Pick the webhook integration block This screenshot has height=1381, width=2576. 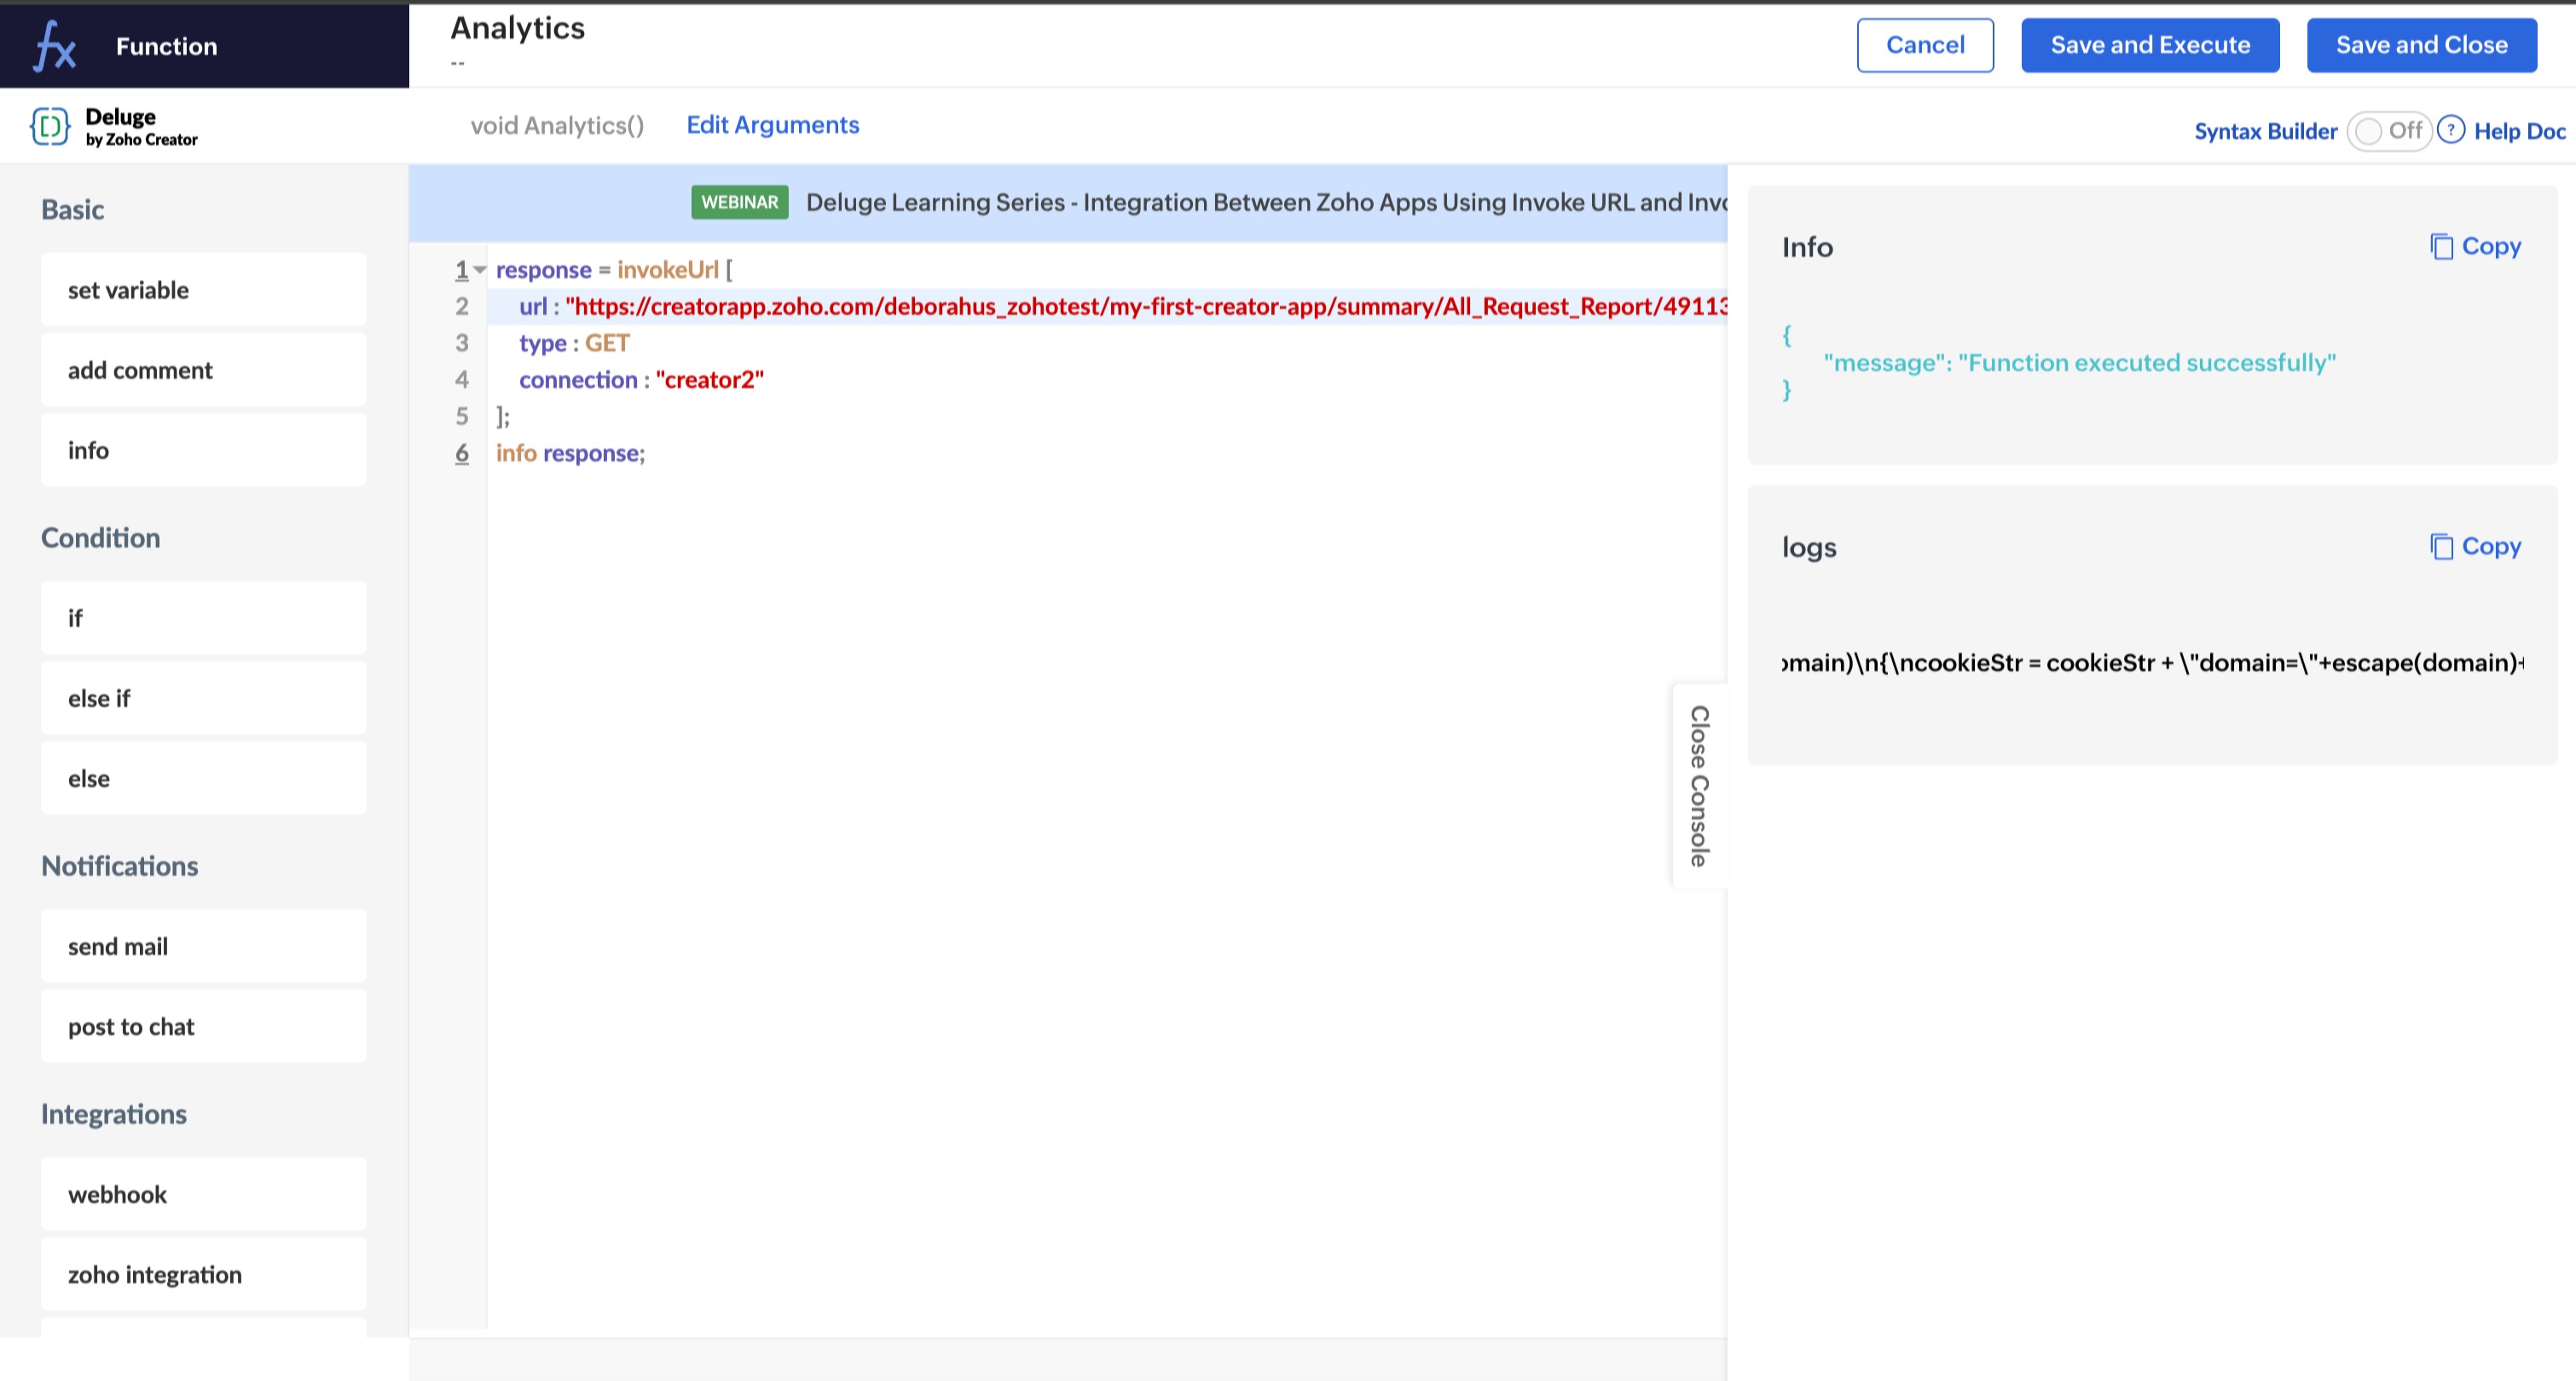pos(203,1194)
